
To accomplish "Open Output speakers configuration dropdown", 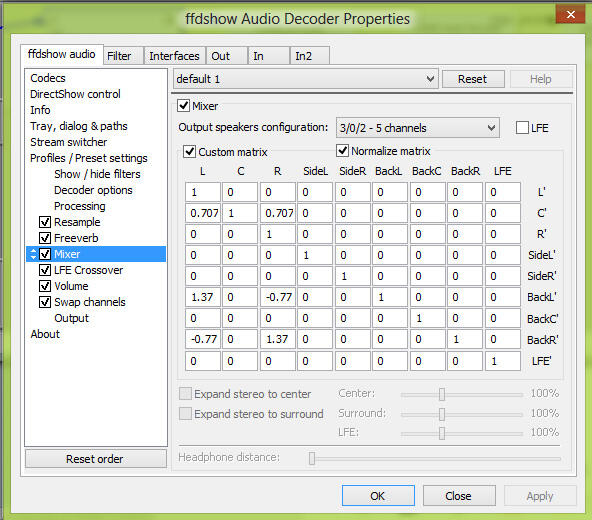I will (418, 128).
